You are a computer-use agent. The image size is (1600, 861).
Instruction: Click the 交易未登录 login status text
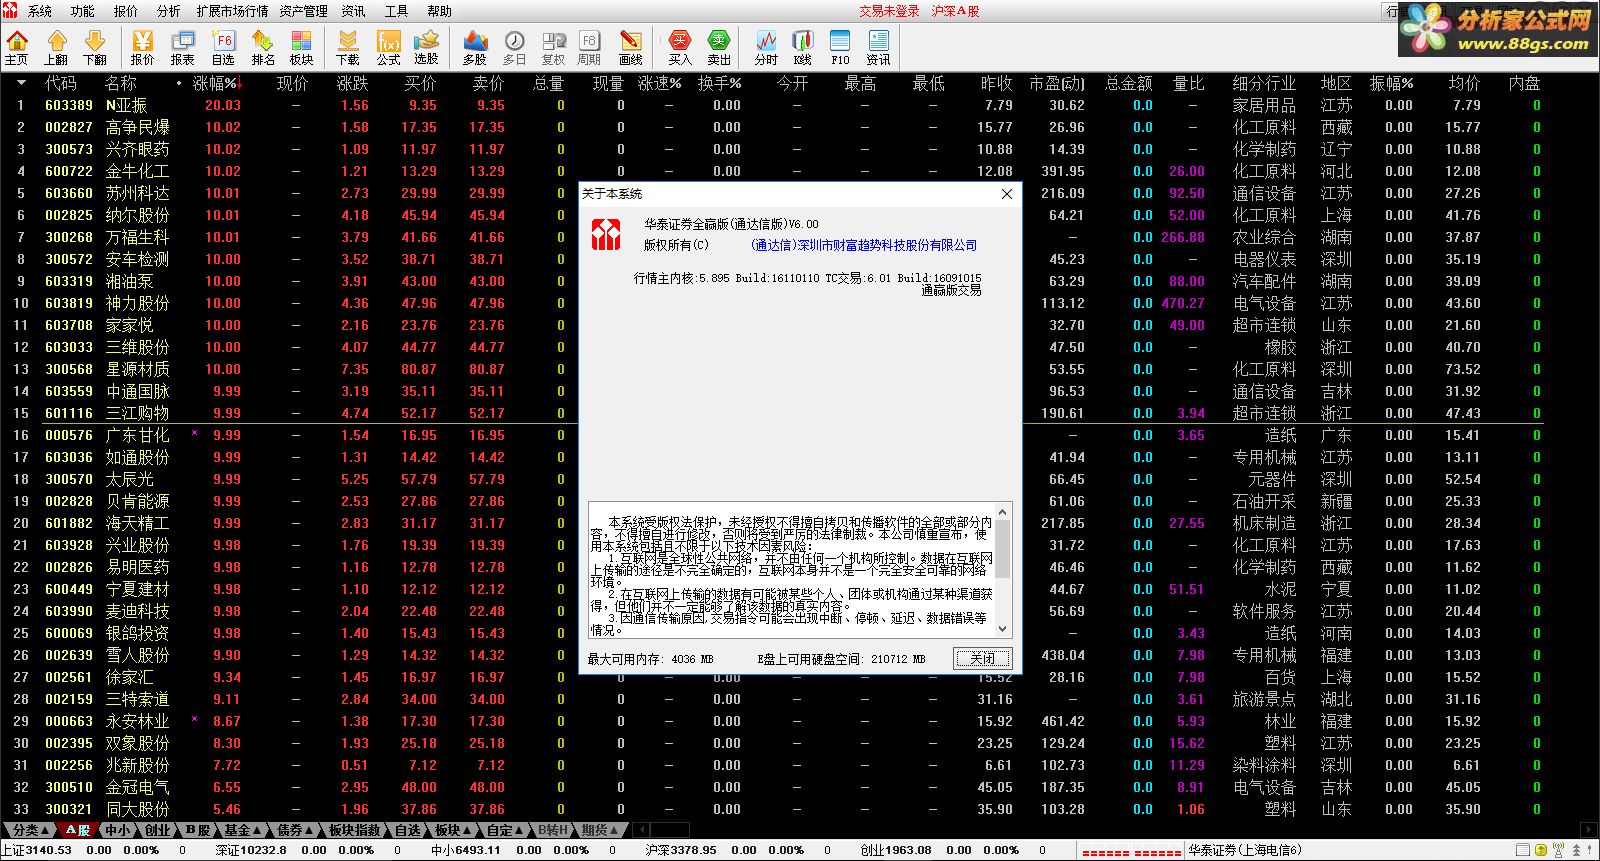(889, 11)
